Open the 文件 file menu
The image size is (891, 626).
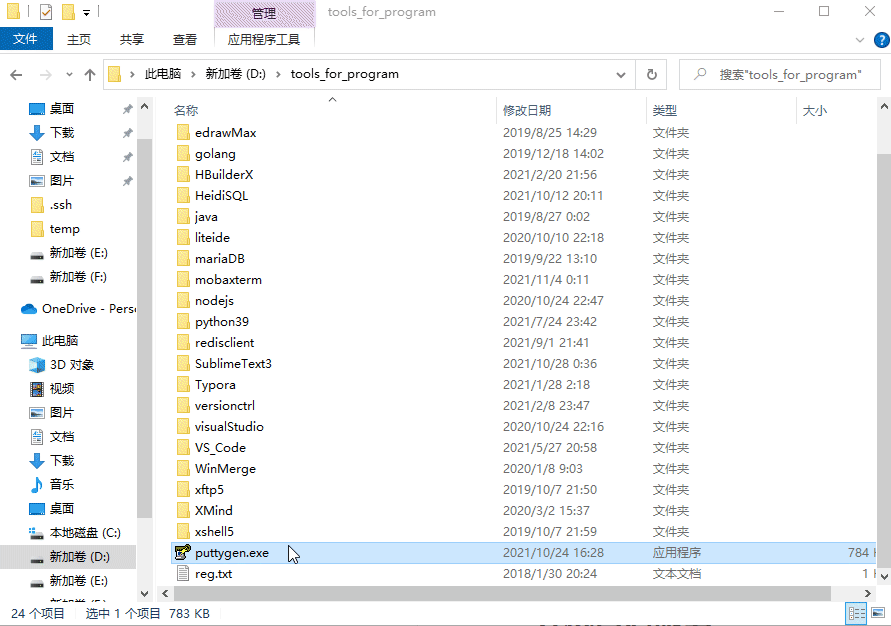[x=26, y=39]
